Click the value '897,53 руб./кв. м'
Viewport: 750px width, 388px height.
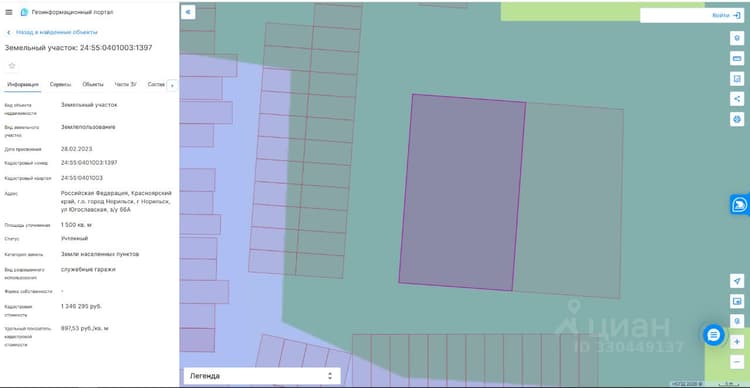click(x=85, y=329)
